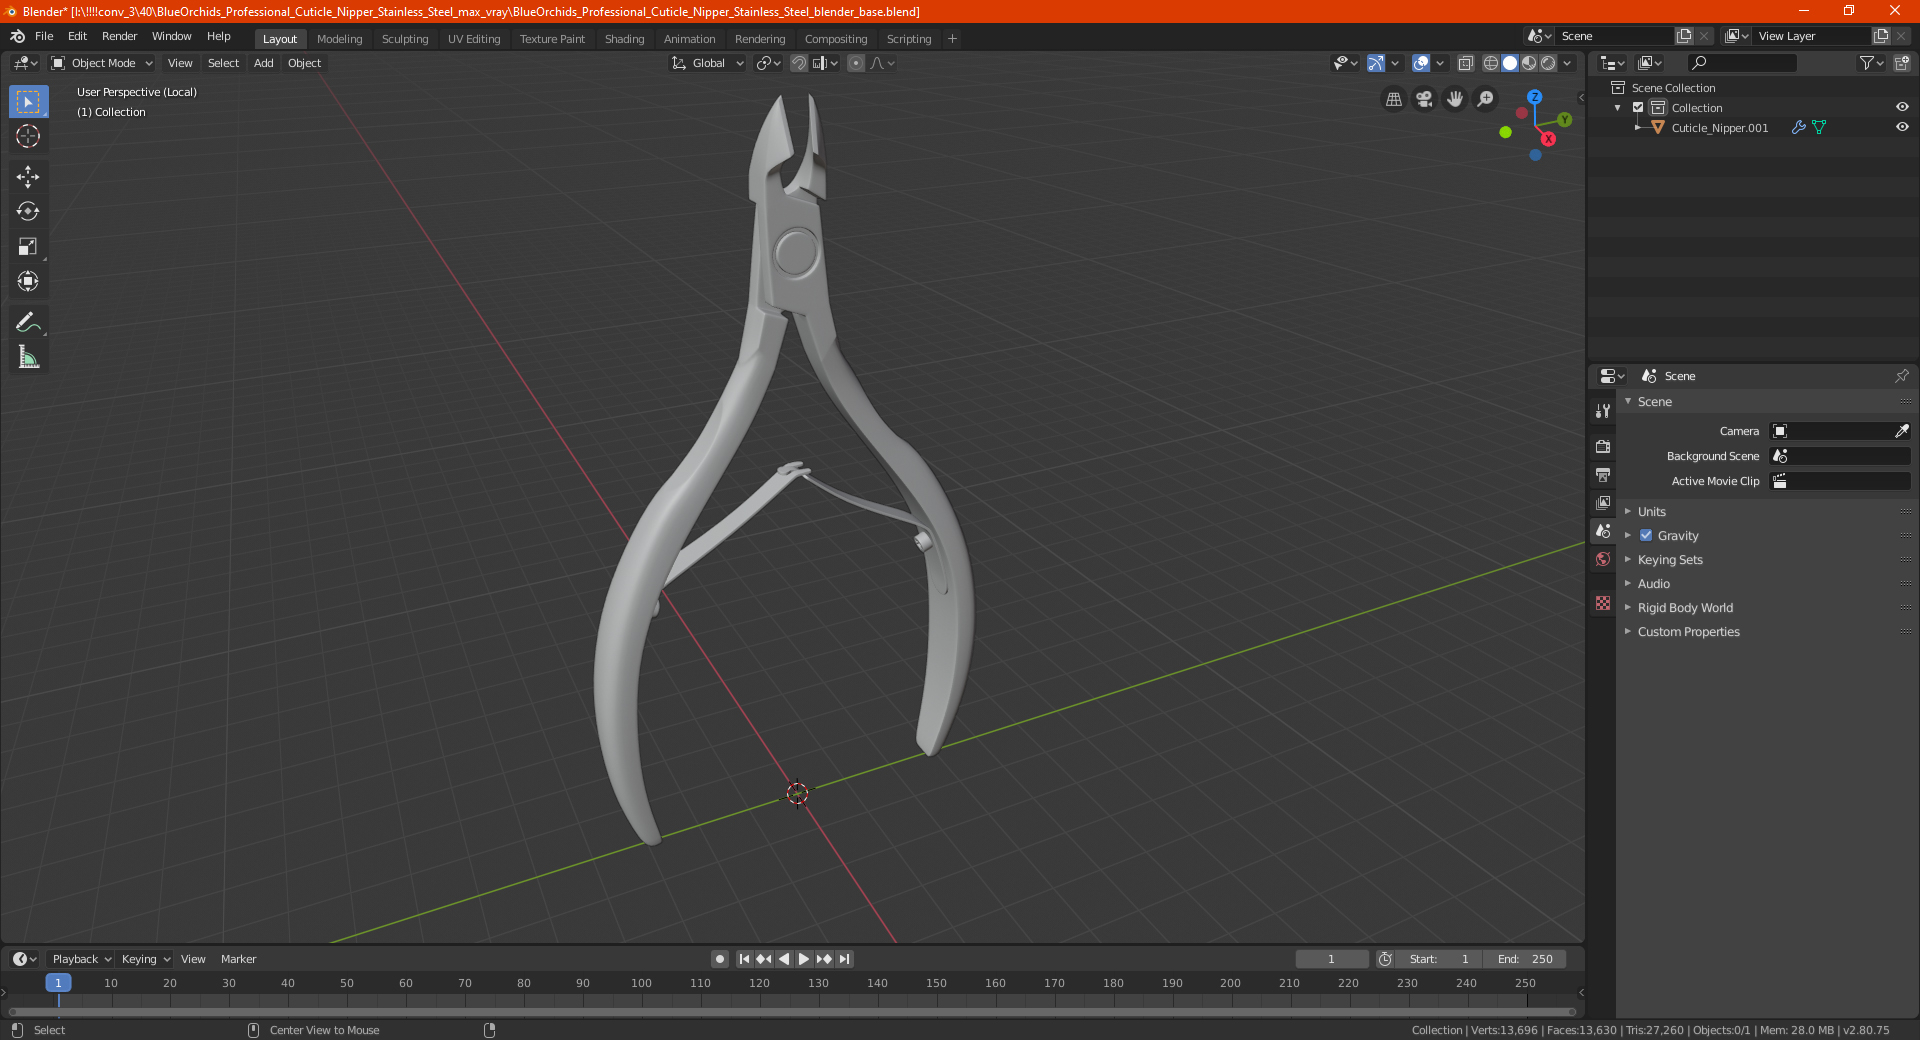Click the Blender logo menu
Viewport: 1920px width, 1040px height.
17,36
